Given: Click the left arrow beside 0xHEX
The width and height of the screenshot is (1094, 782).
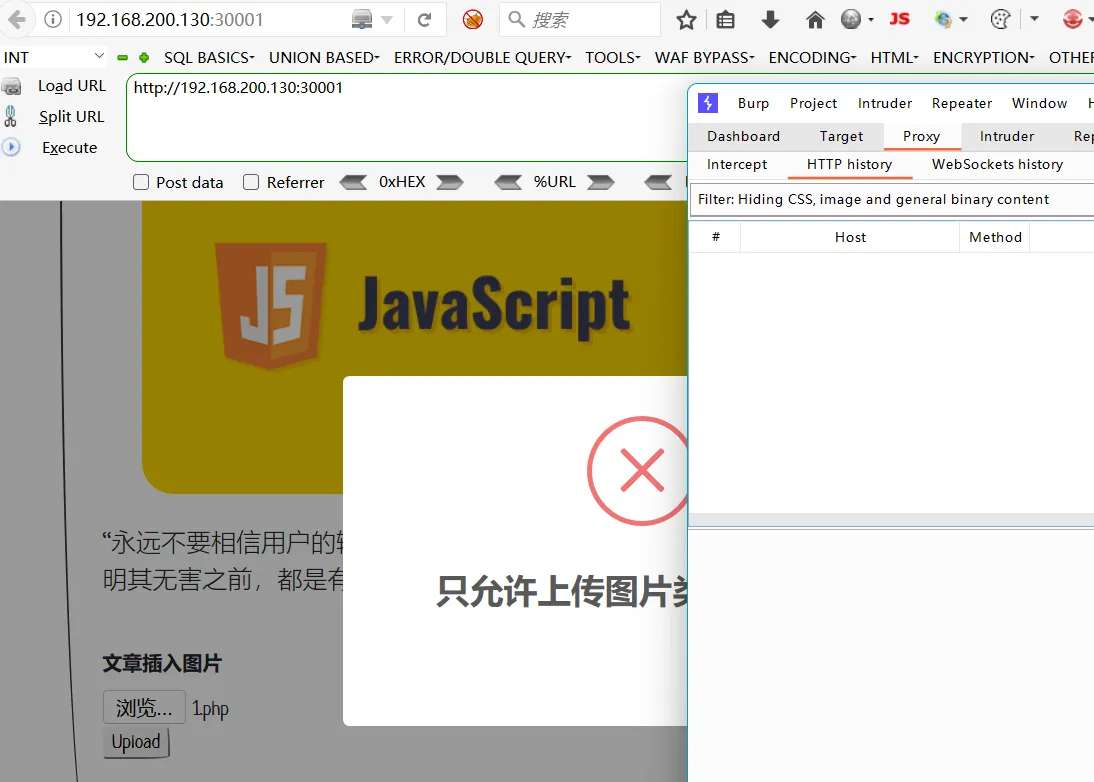Looking at the screenshot, I should (x=354, y=182).
